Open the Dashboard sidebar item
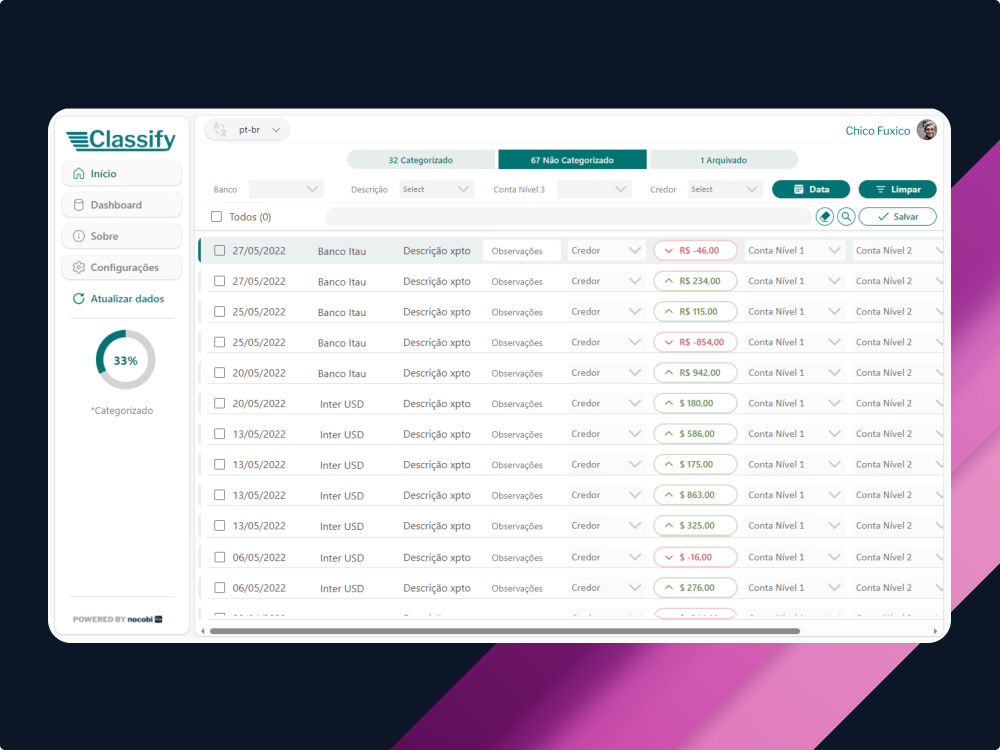This screenshot has width=1000, height=750. 122,205
